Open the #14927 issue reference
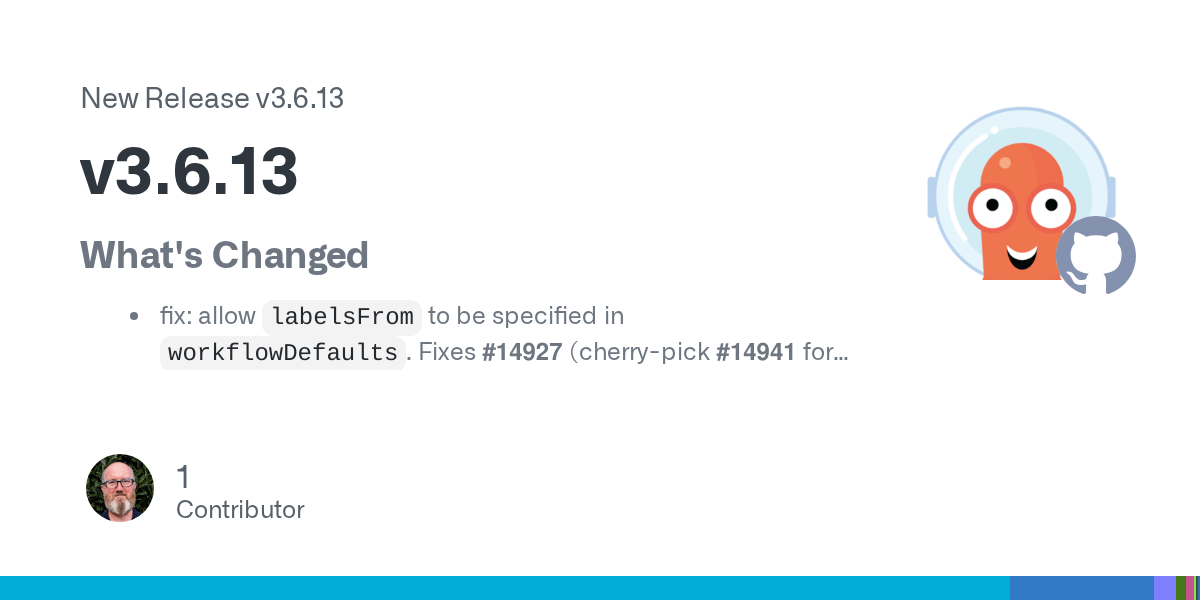1200x600 pixels. pos(521,352)
